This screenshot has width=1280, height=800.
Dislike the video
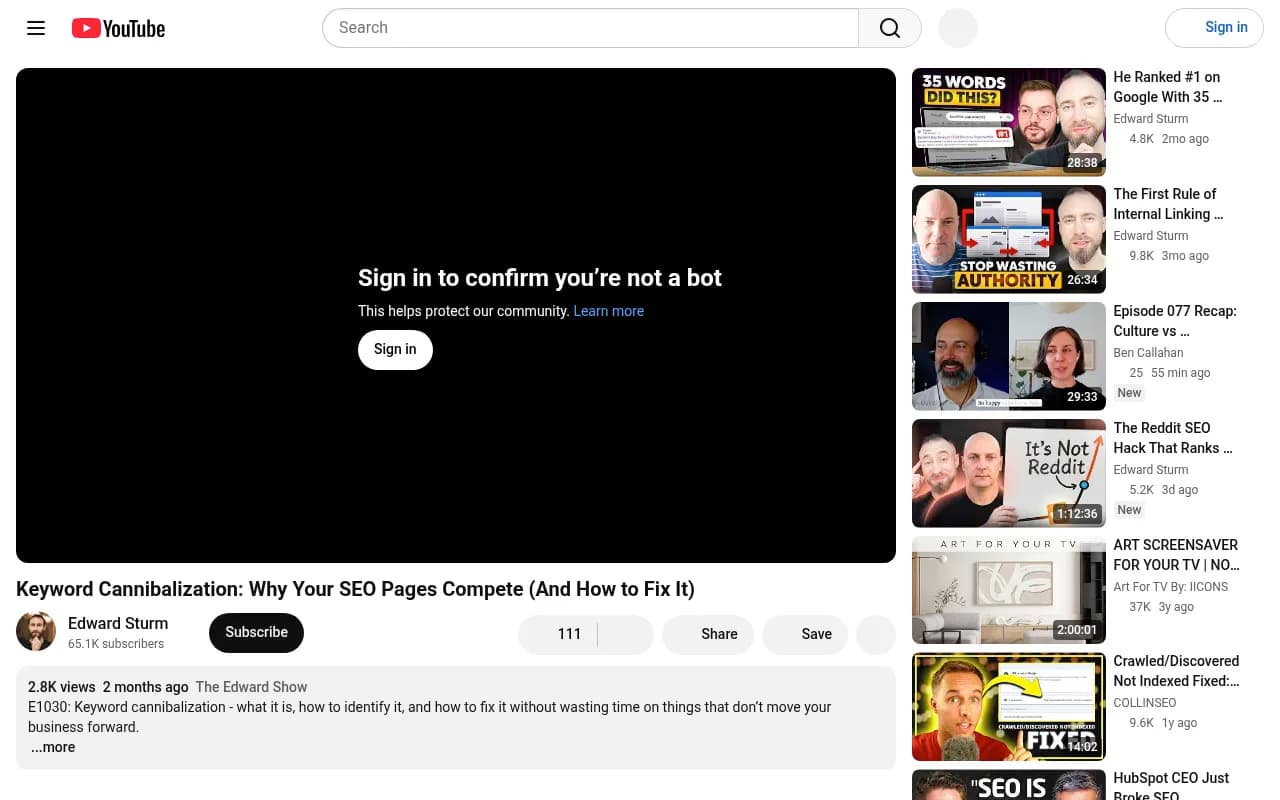coord(626,634)
